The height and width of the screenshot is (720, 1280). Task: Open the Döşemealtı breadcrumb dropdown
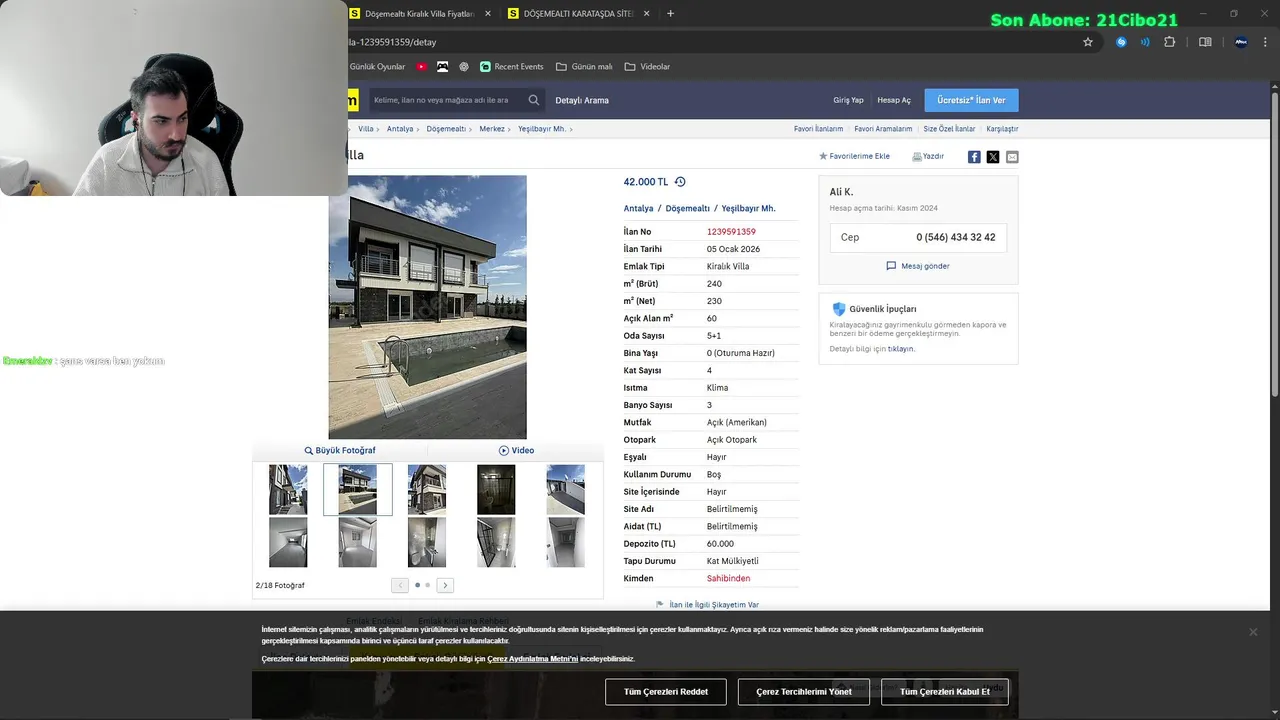447,129
